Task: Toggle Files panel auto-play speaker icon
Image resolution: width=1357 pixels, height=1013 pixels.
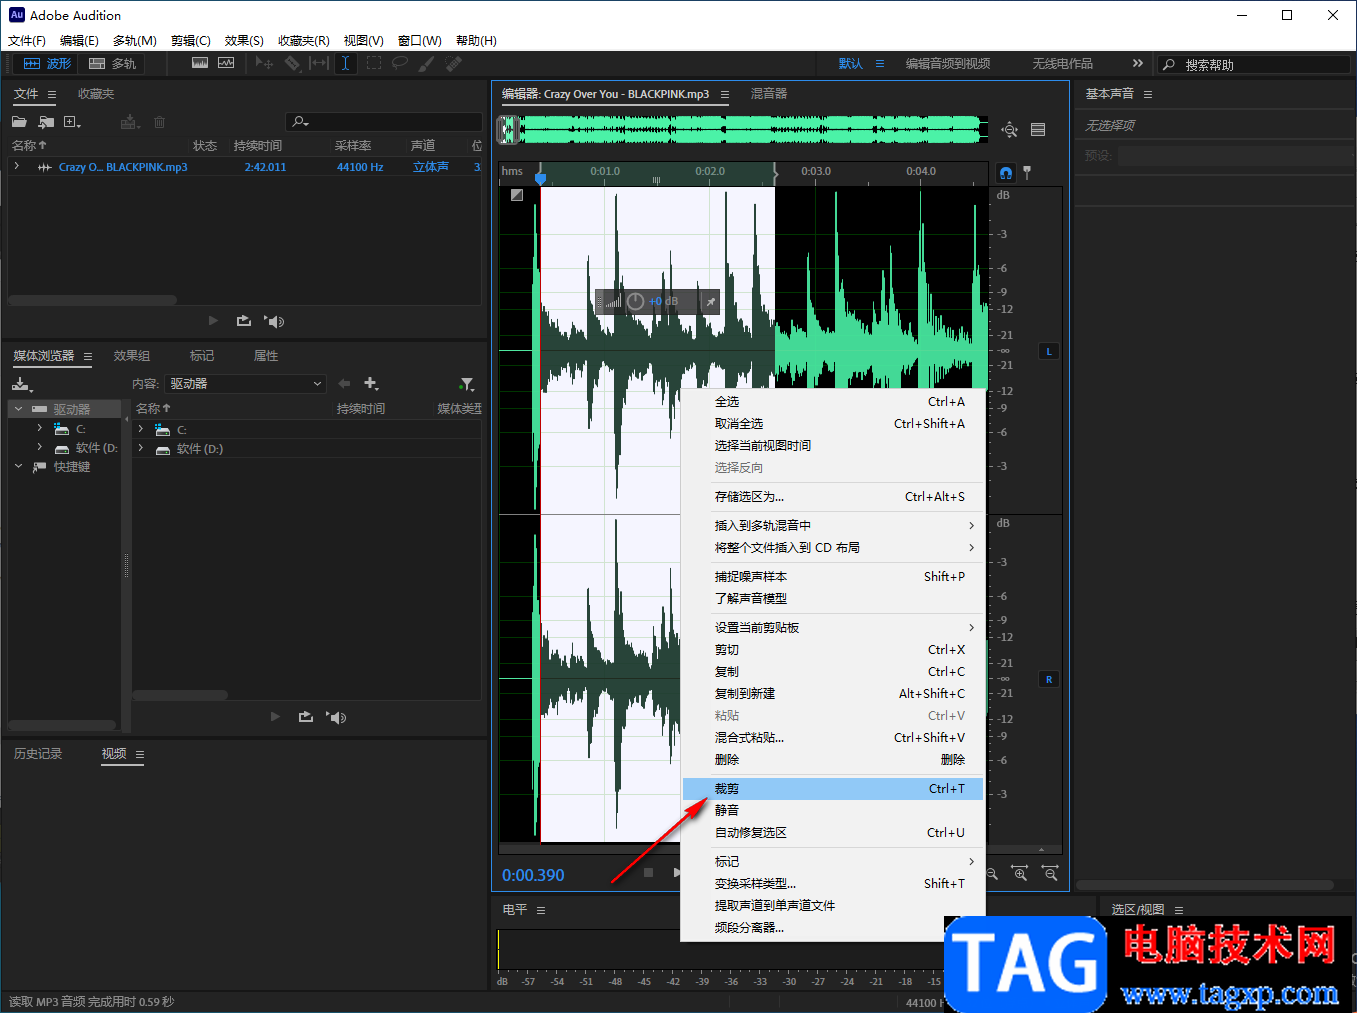Action: coord(274,321)
